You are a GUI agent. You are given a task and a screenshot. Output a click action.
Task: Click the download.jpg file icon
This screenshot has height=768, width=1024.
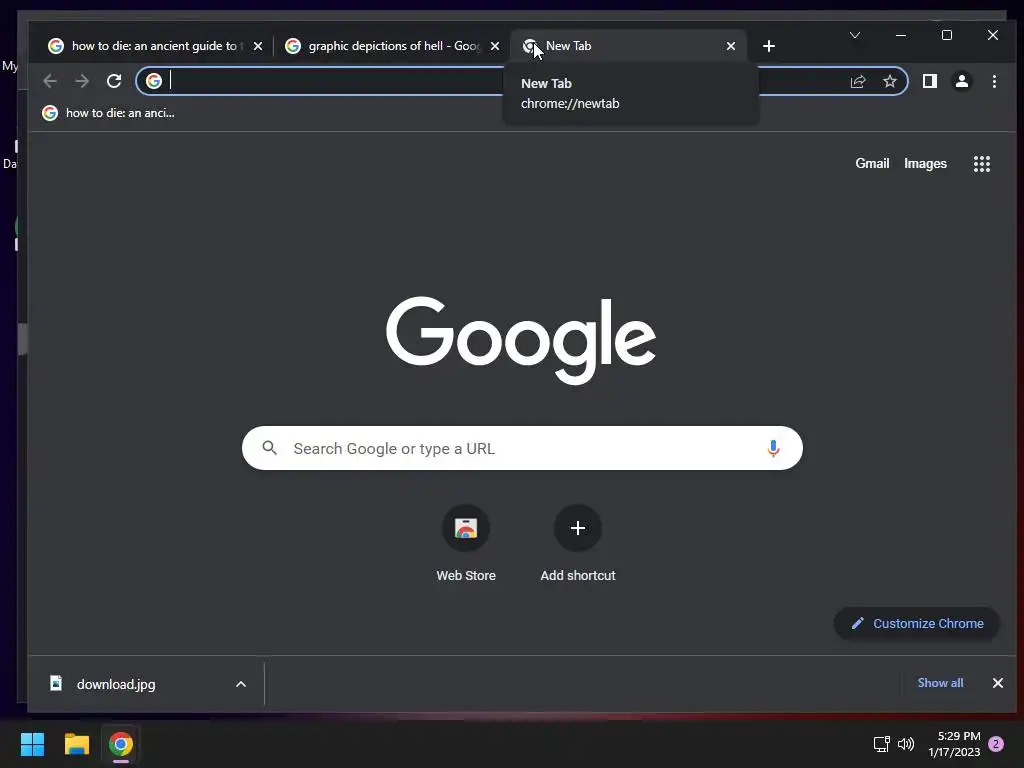56,683
